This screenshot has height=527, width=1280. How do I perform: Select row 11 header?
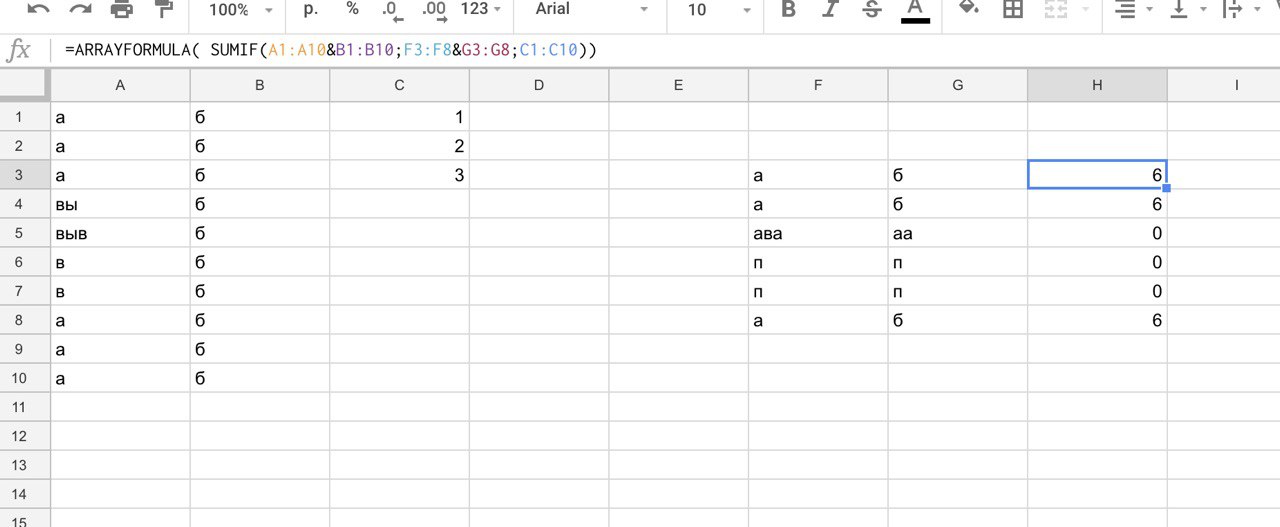25,407
